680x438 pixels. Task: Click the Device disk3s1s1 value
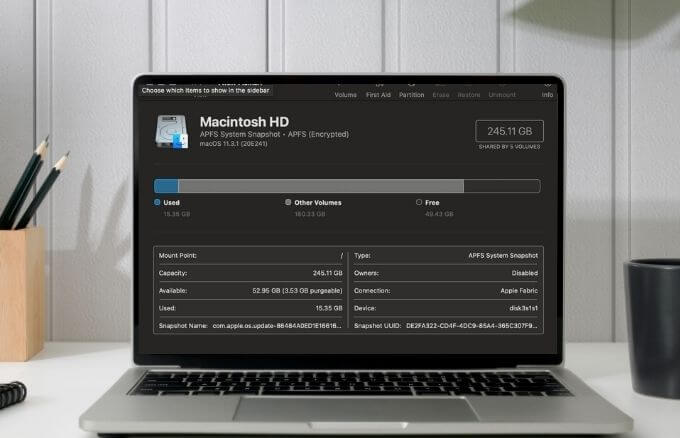[523, 308]
